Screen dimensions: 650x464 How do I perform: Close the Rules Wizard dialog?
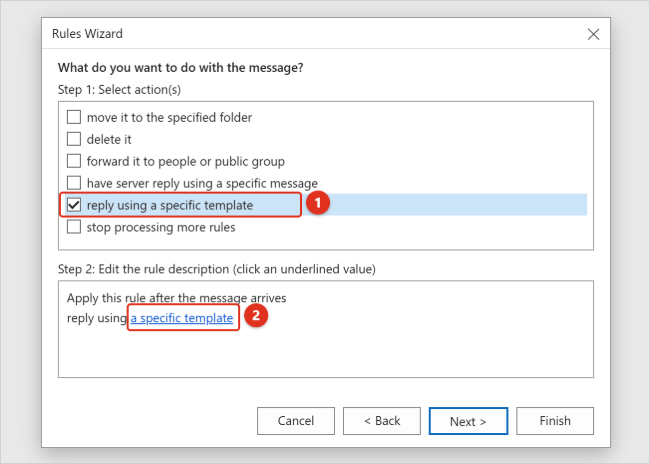[593, 34]
